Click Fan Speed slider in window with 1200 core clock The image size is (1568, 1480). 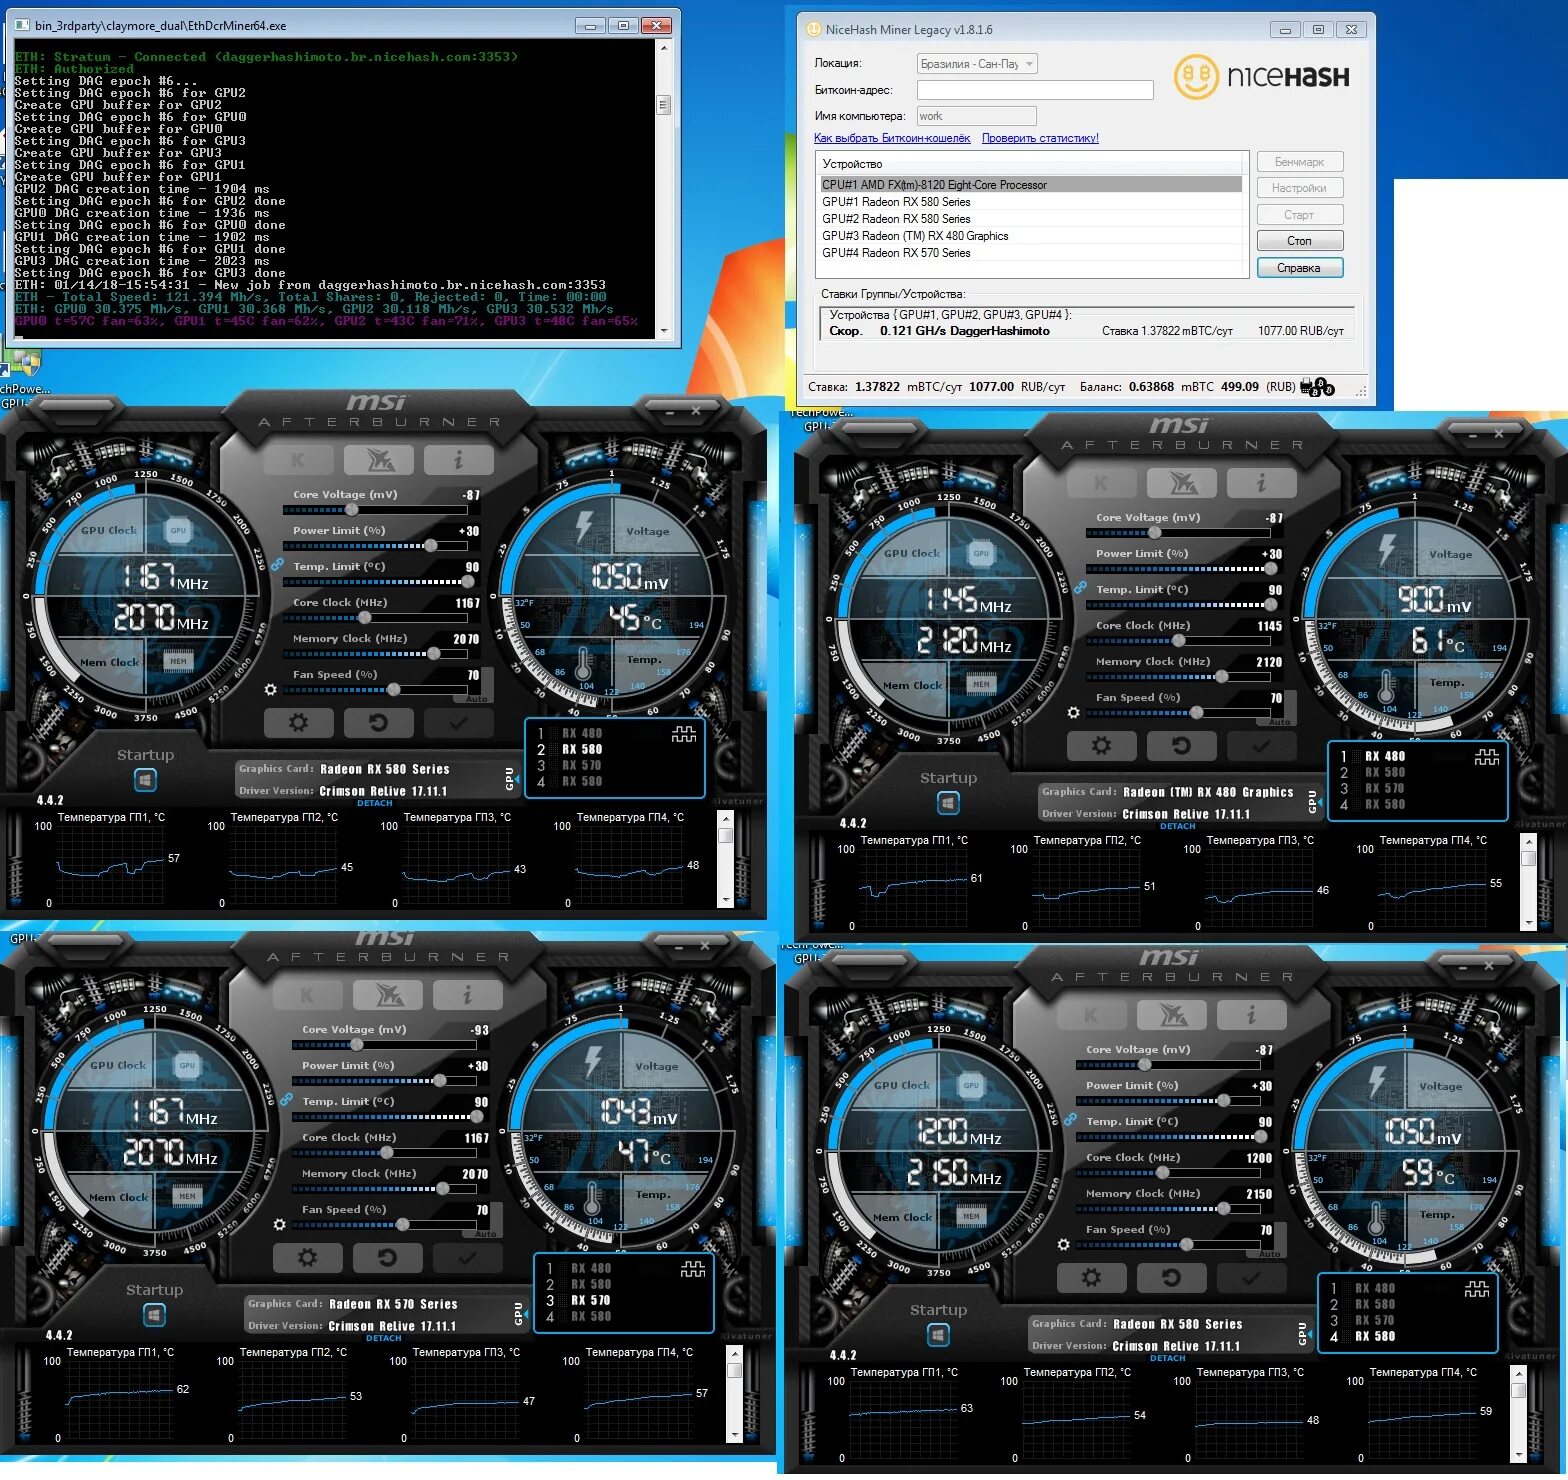[x=1167, y=1245]
